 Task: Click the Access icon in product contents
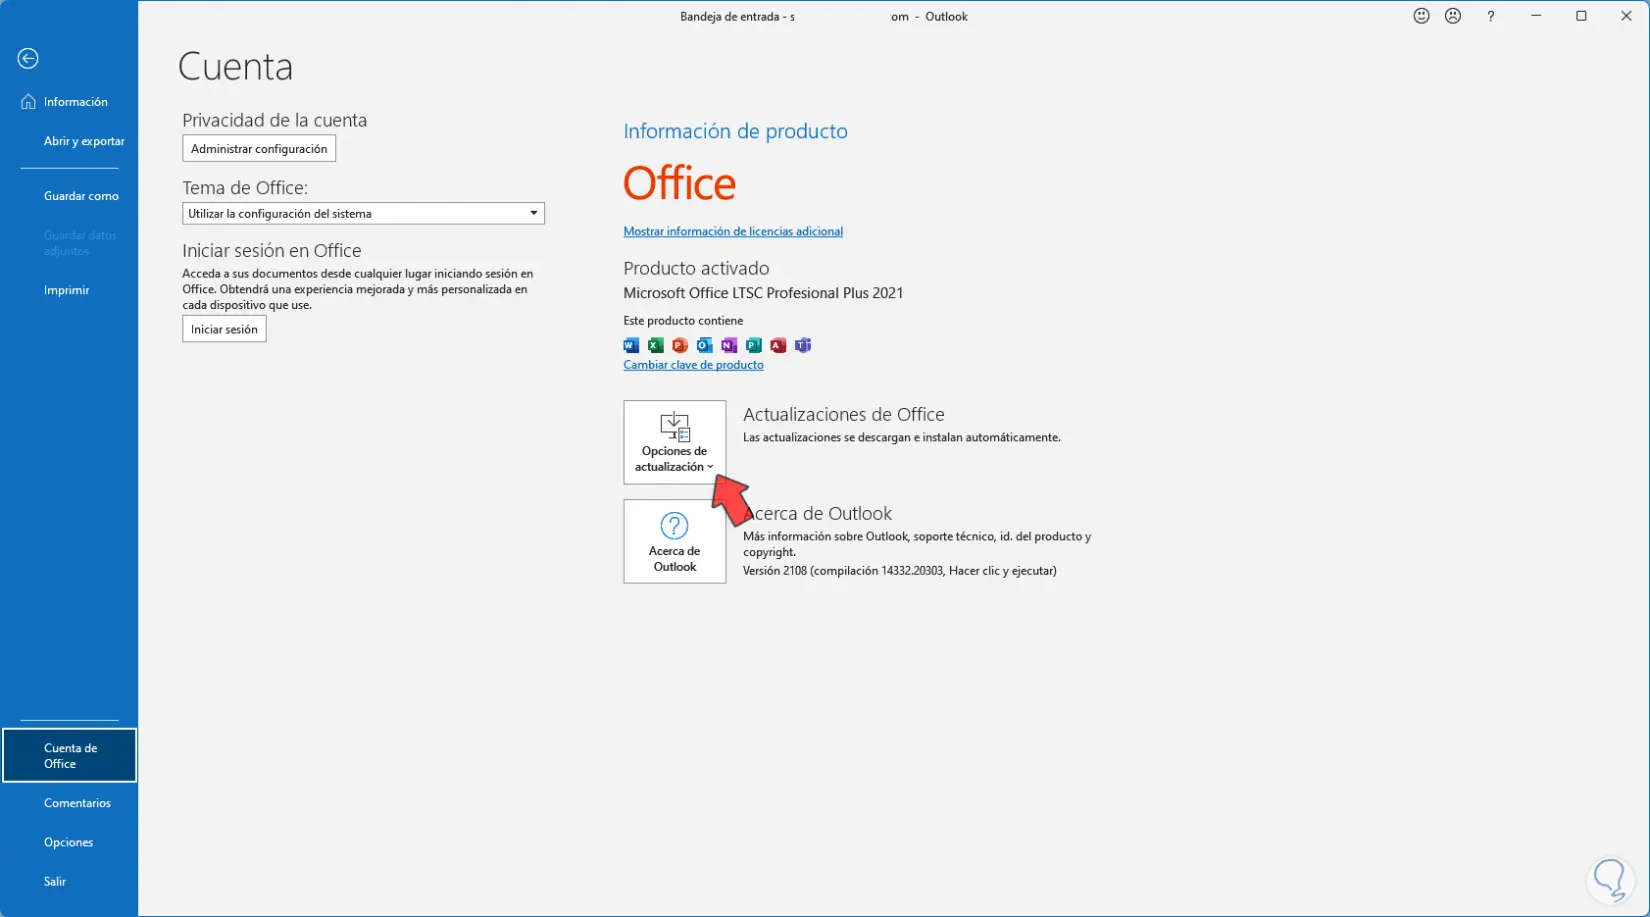[778, 345]
